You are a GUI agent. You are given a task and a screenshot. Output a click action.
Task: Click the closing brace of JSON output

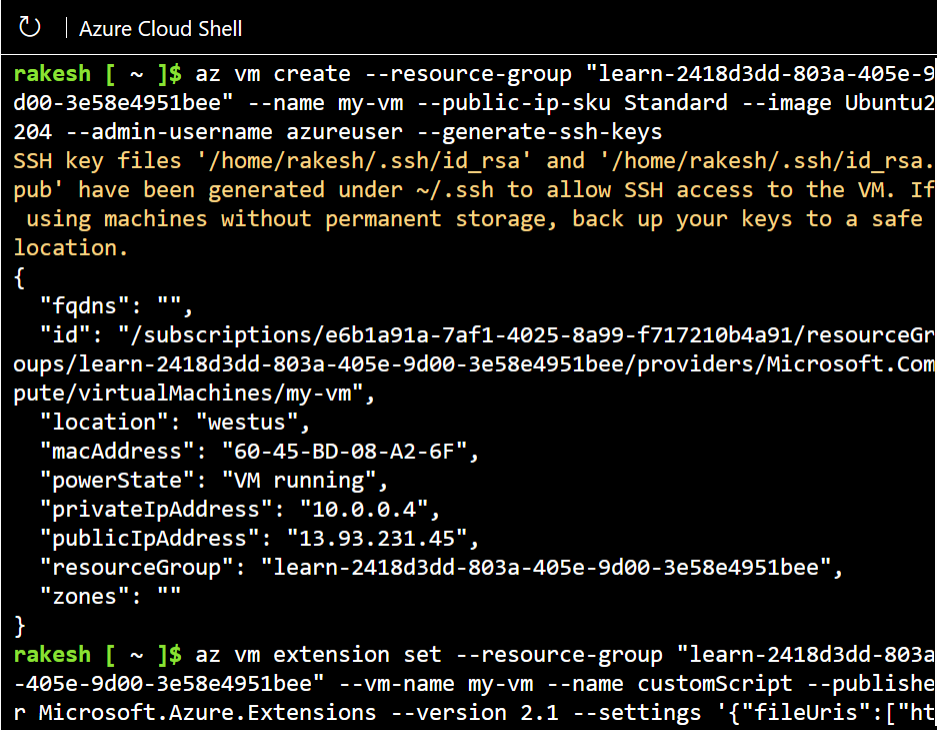tap(19, 626)
